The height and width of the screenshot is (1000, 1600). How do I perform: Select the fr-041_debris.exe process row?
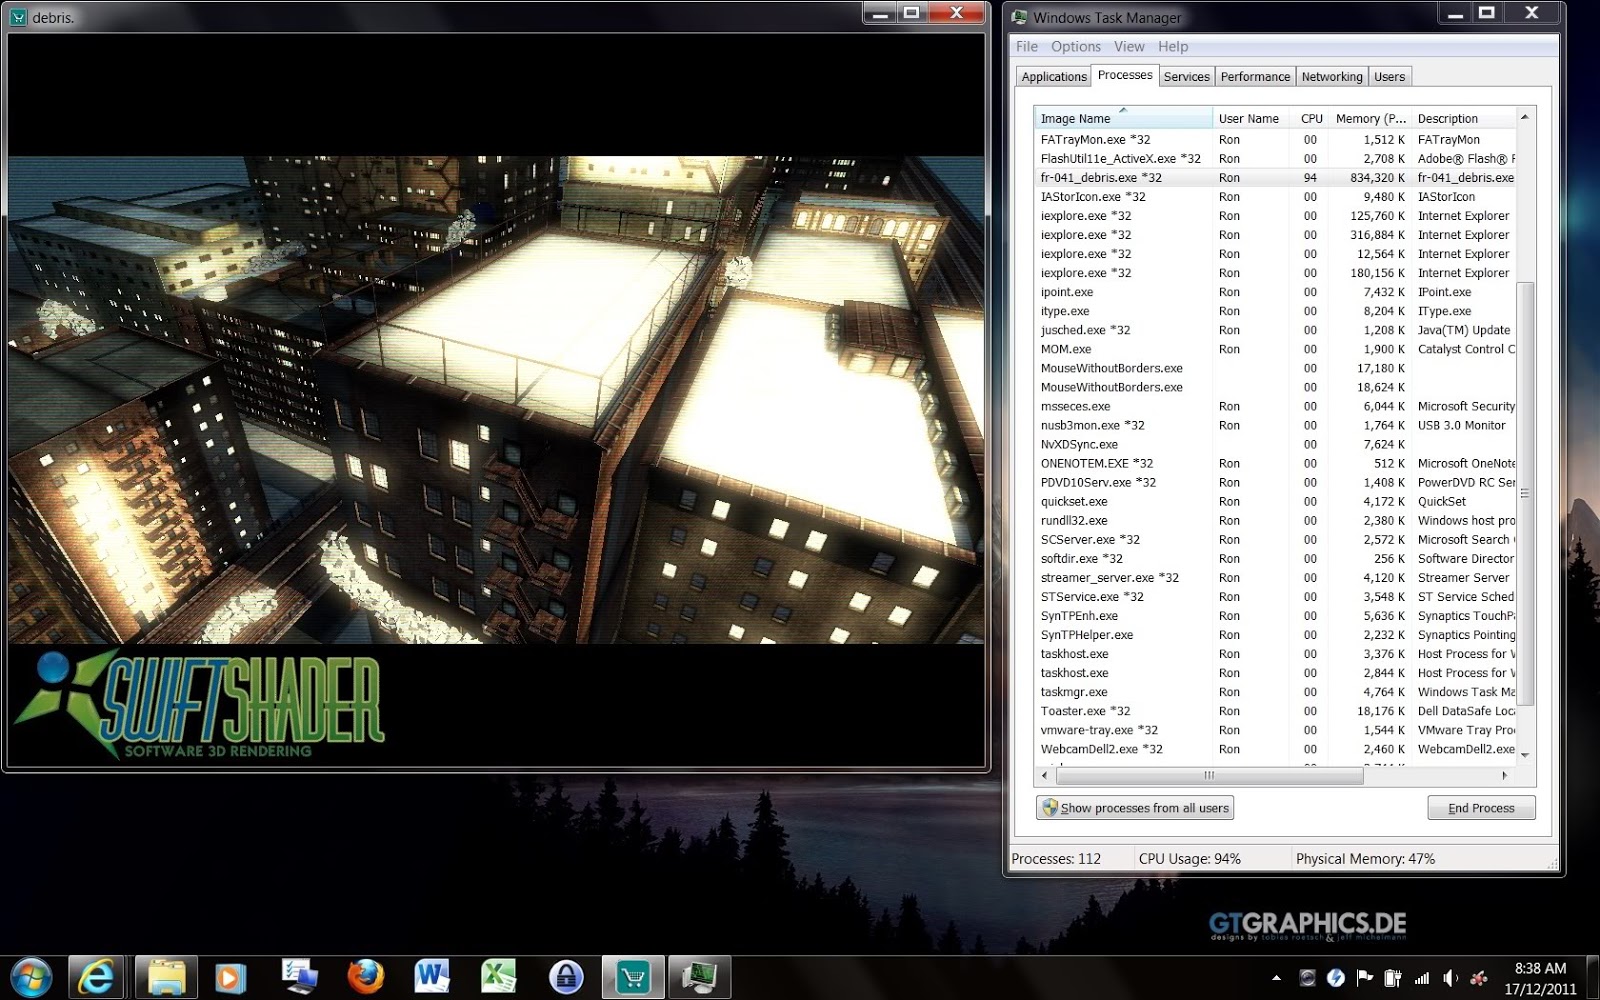tap(1276, 178)
